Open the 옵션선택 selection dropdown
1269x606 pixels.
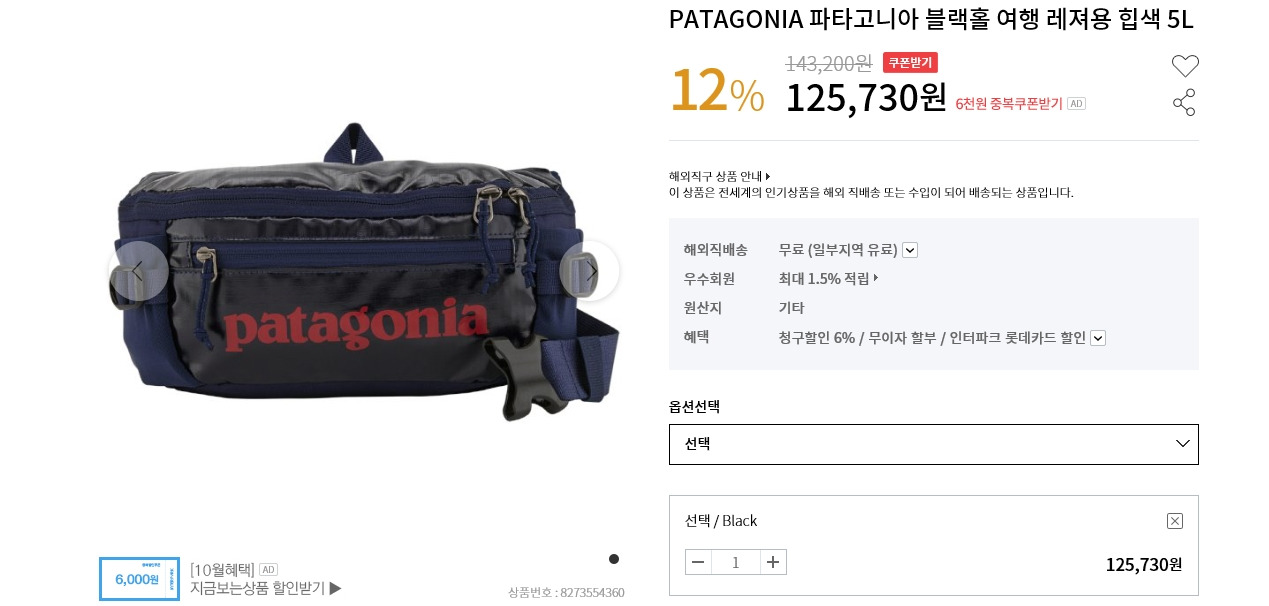click(933, 444)
